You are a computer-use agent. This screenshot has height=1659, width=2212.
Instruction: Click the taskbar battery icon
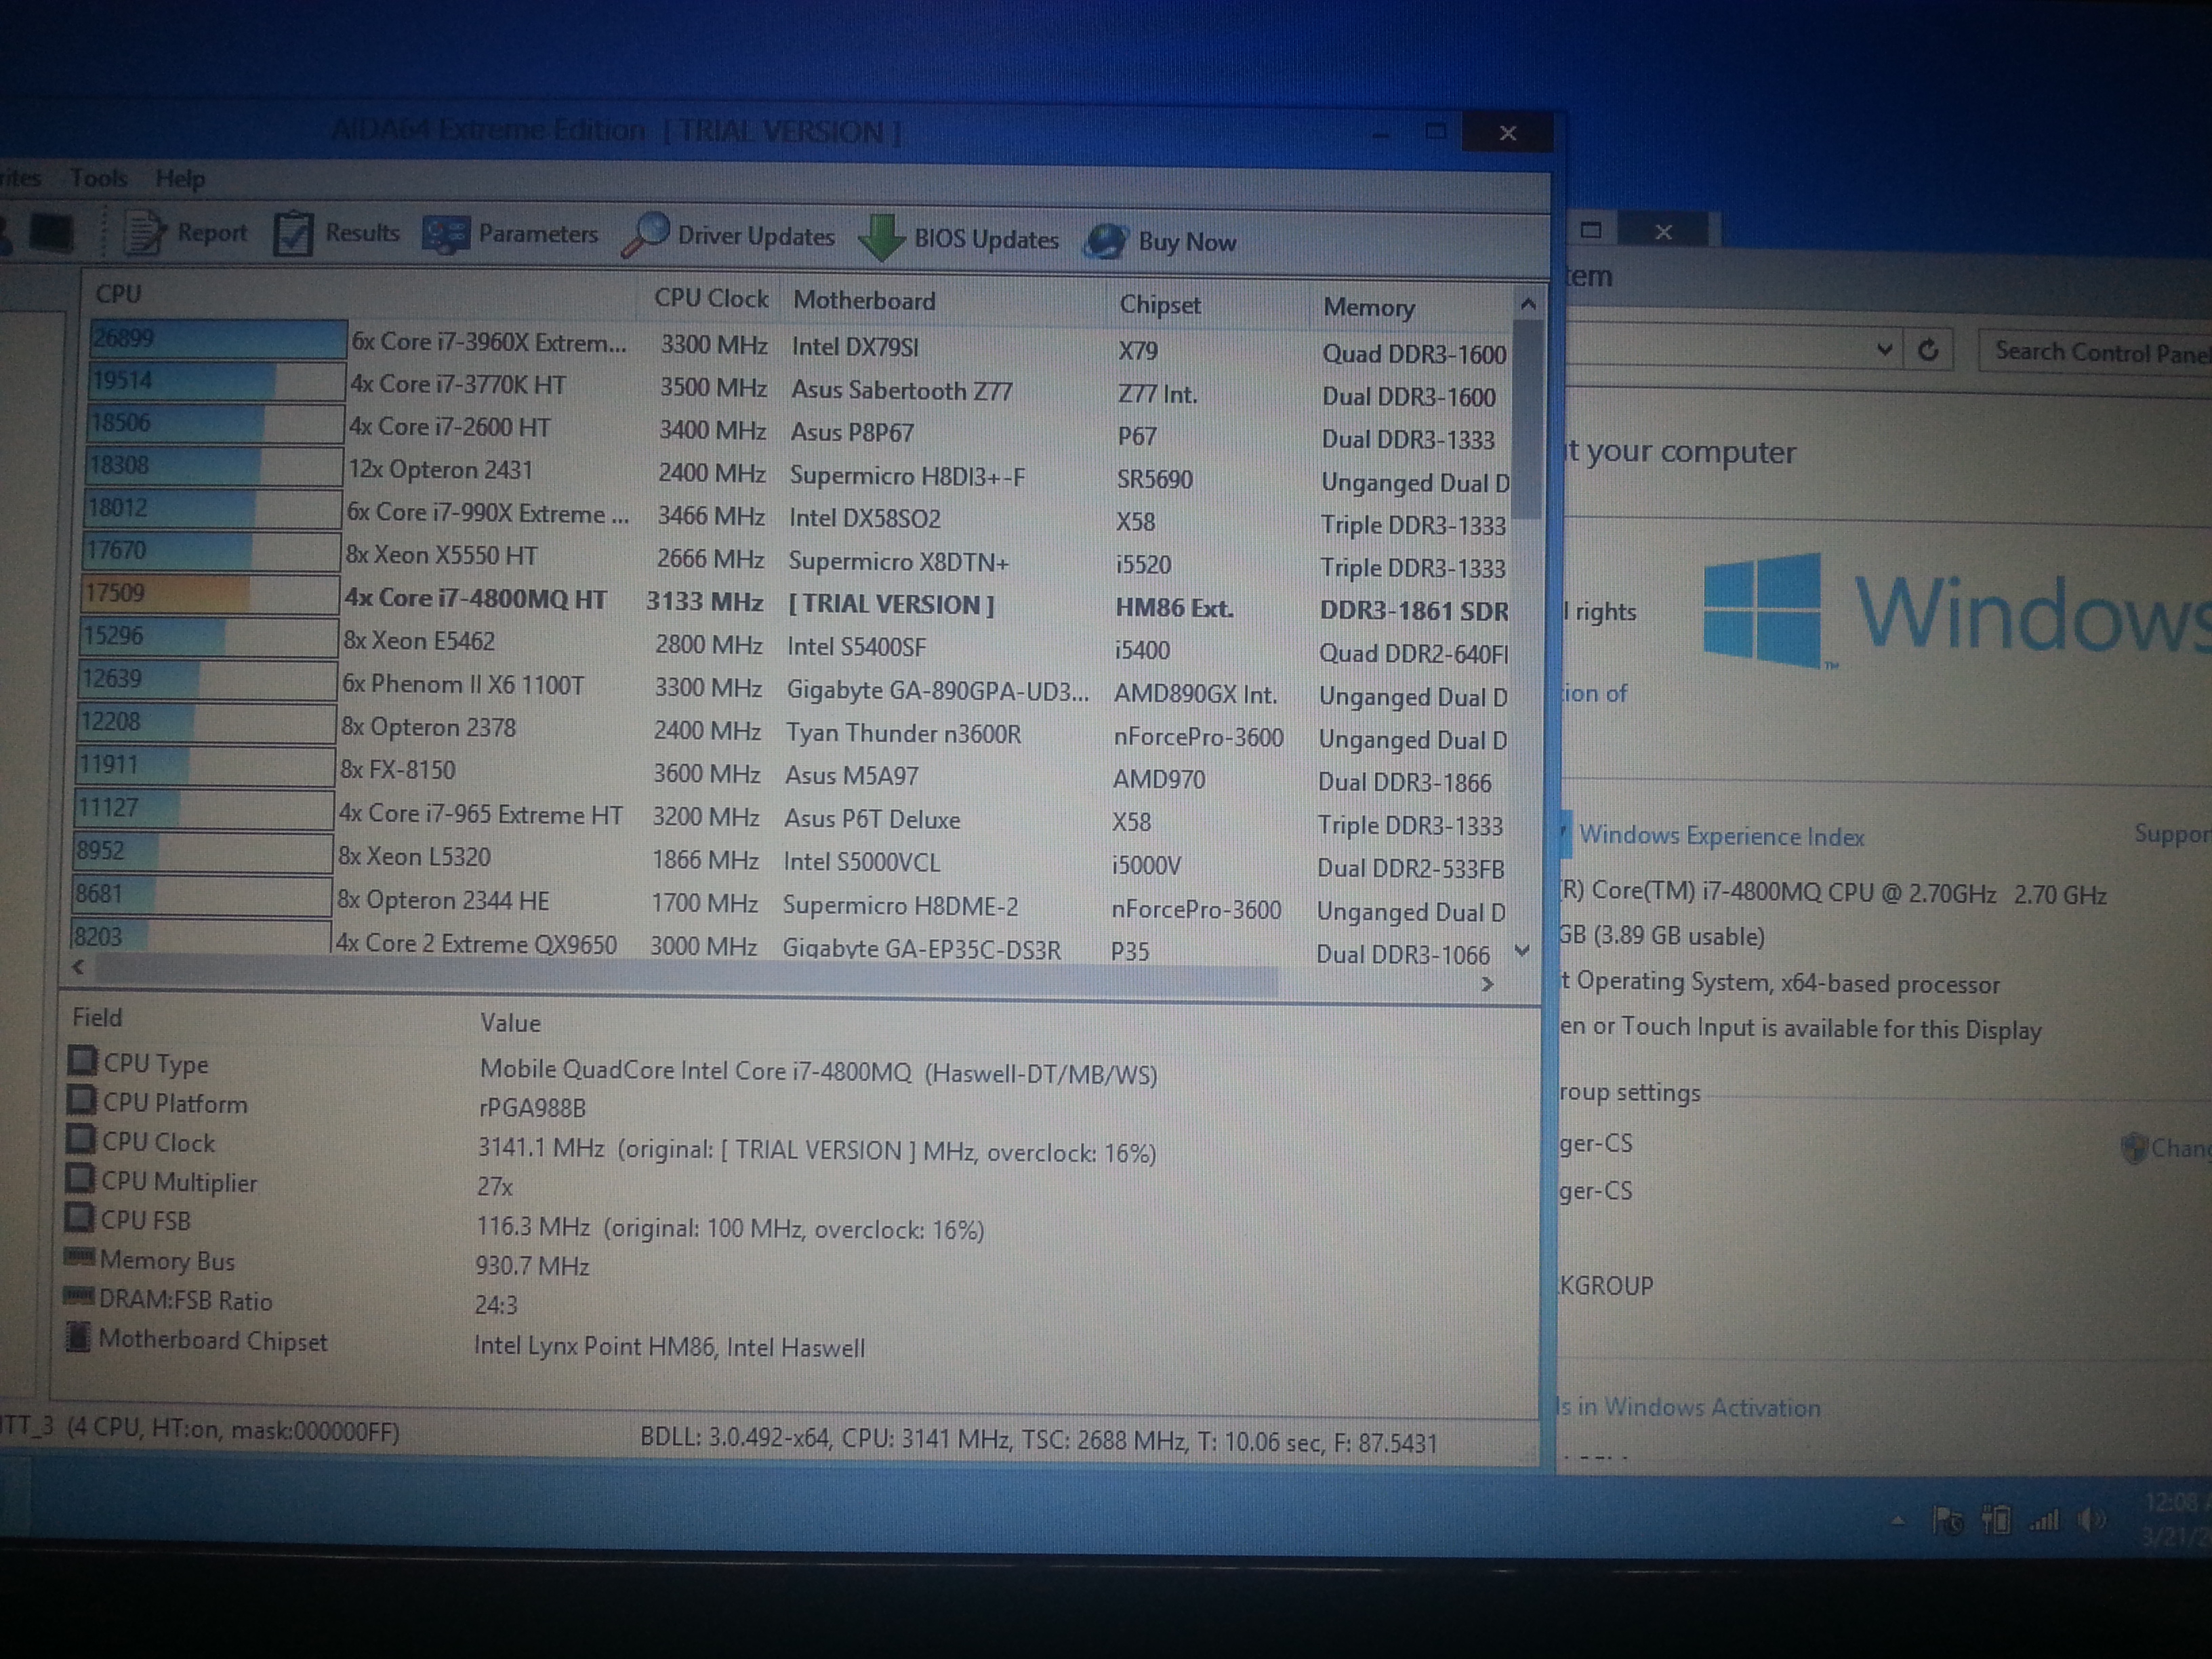tap(1996, 1521)
